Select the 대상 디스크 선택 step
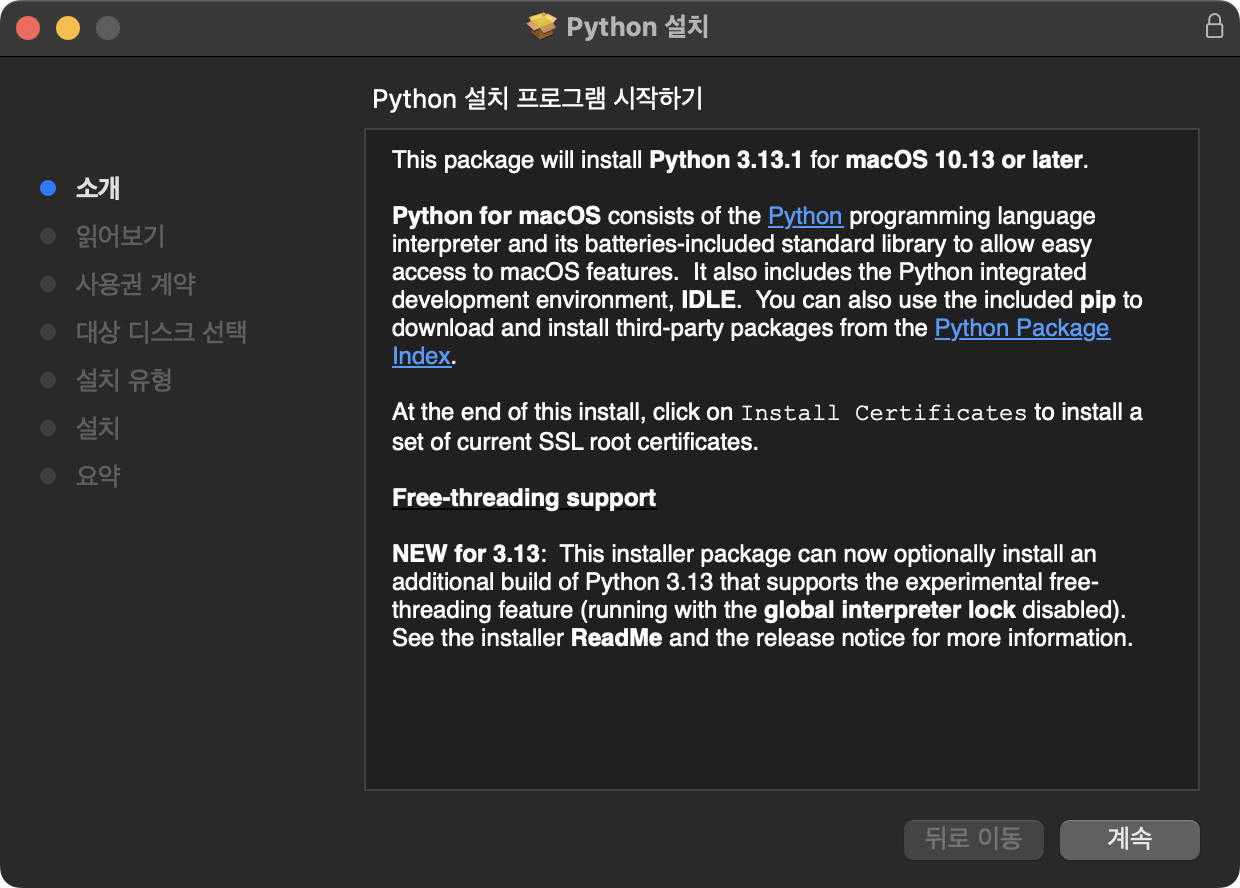The height and width of the screenshot is (888, 1240). coord(161,332)
